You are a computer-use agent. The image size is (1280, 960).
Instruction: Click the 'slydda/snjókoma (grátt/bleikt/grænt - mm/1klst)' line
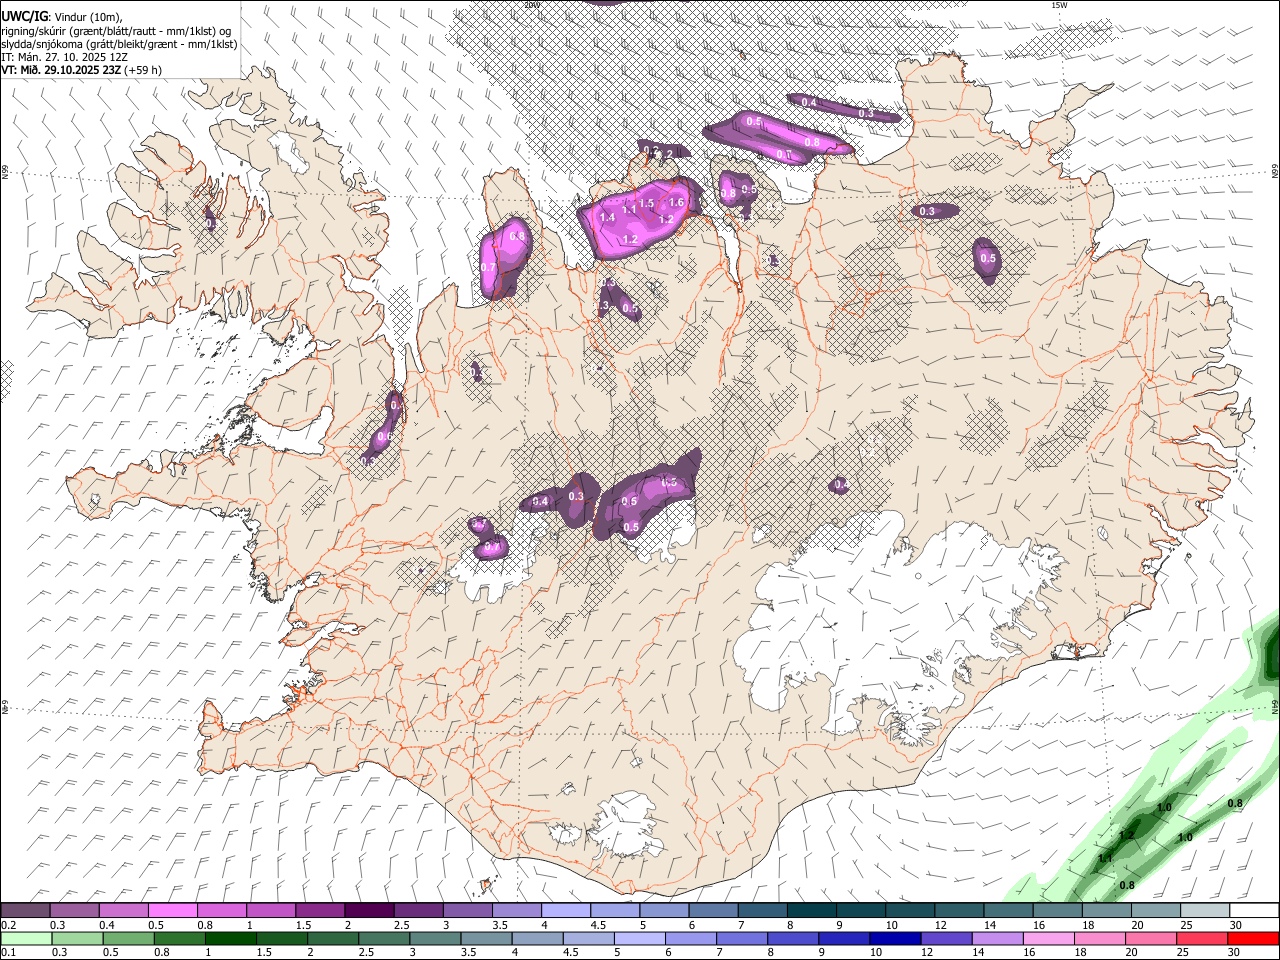coord(119,44)
